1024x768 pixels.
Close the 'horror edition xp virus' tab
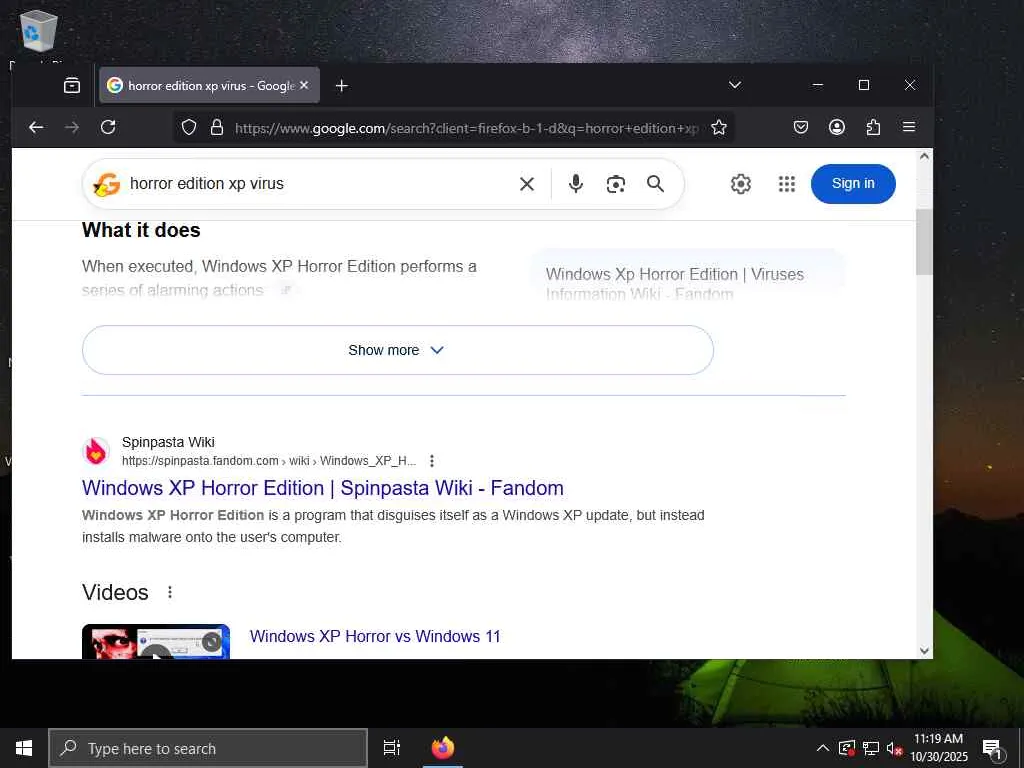304,86
